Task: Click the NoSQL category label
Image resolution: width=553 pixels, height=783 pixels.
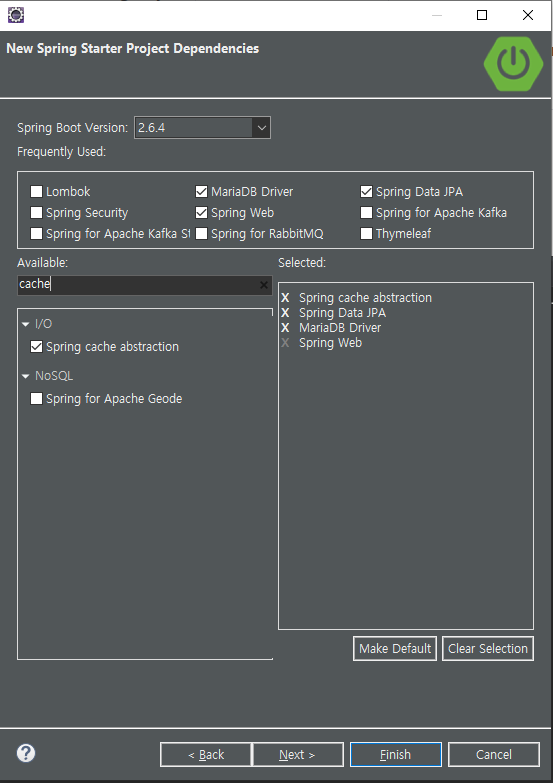Action: 54,376
